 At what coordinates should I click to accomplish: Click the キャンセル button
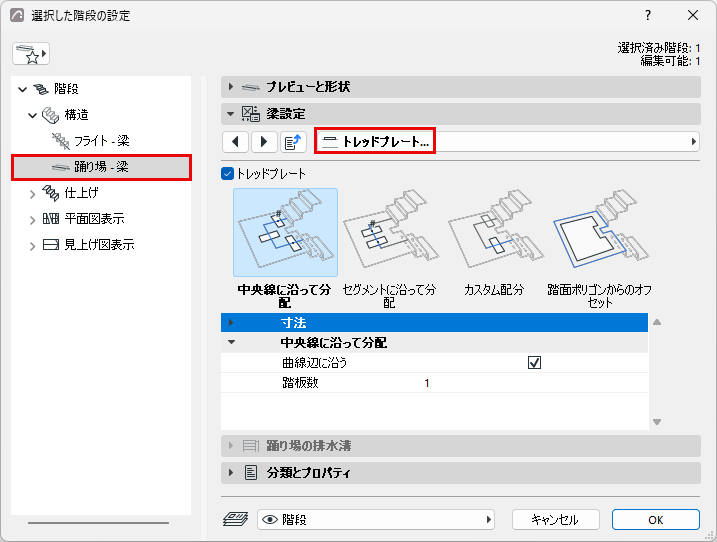click(555, 520)
